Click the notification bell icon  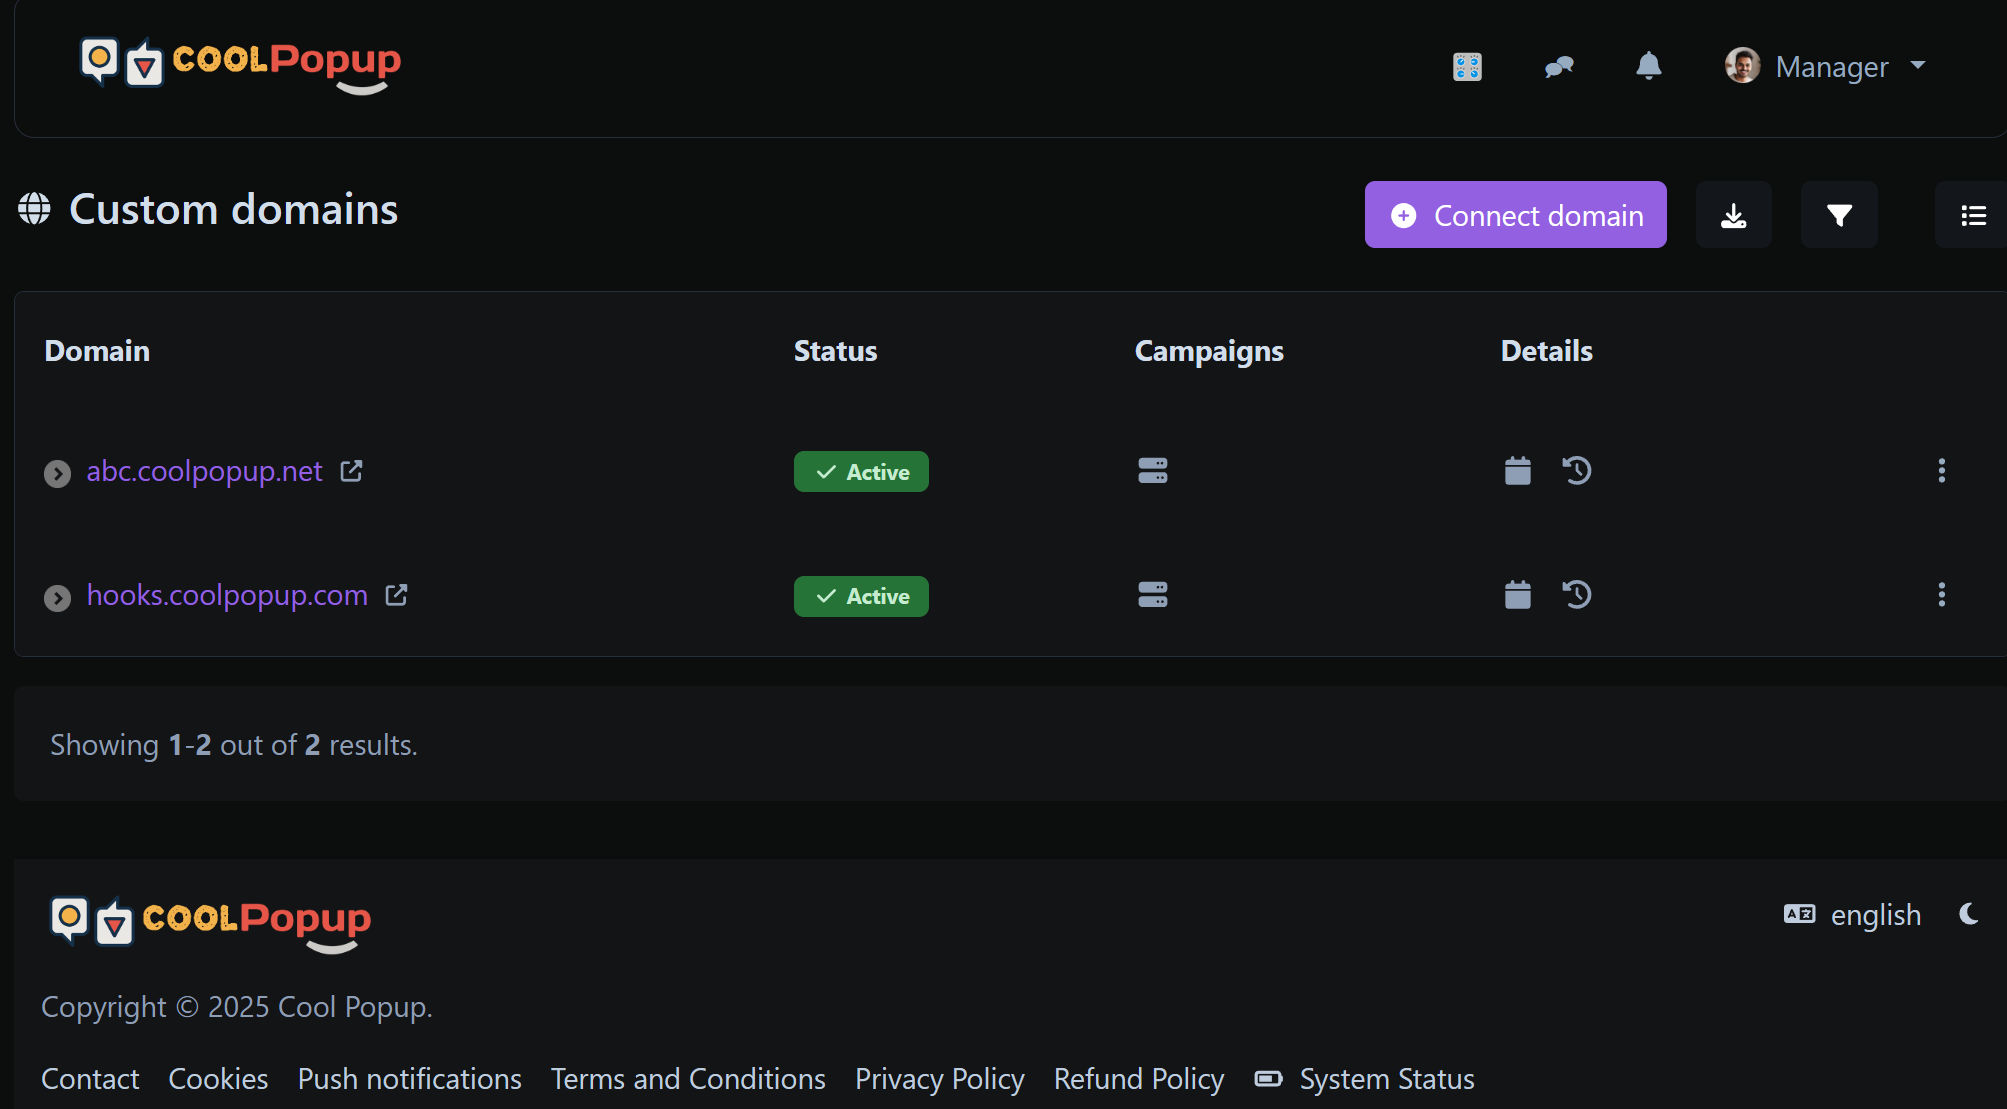(x=1648, y=66)
